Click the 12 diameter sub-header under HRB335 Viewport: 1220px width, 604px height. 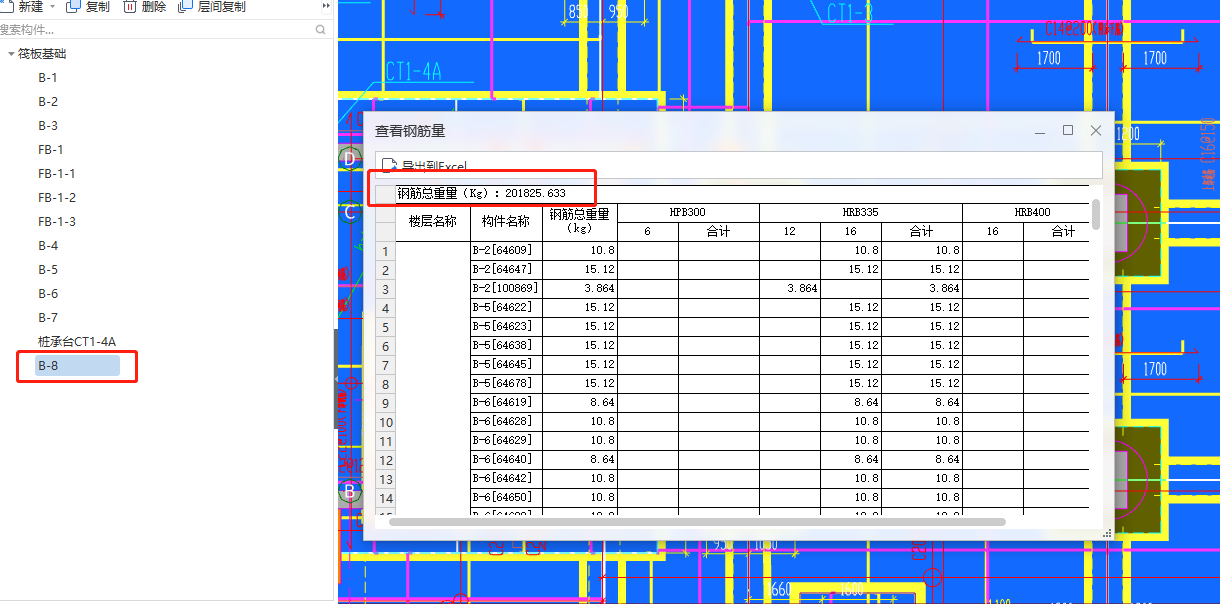coord(790,232)
